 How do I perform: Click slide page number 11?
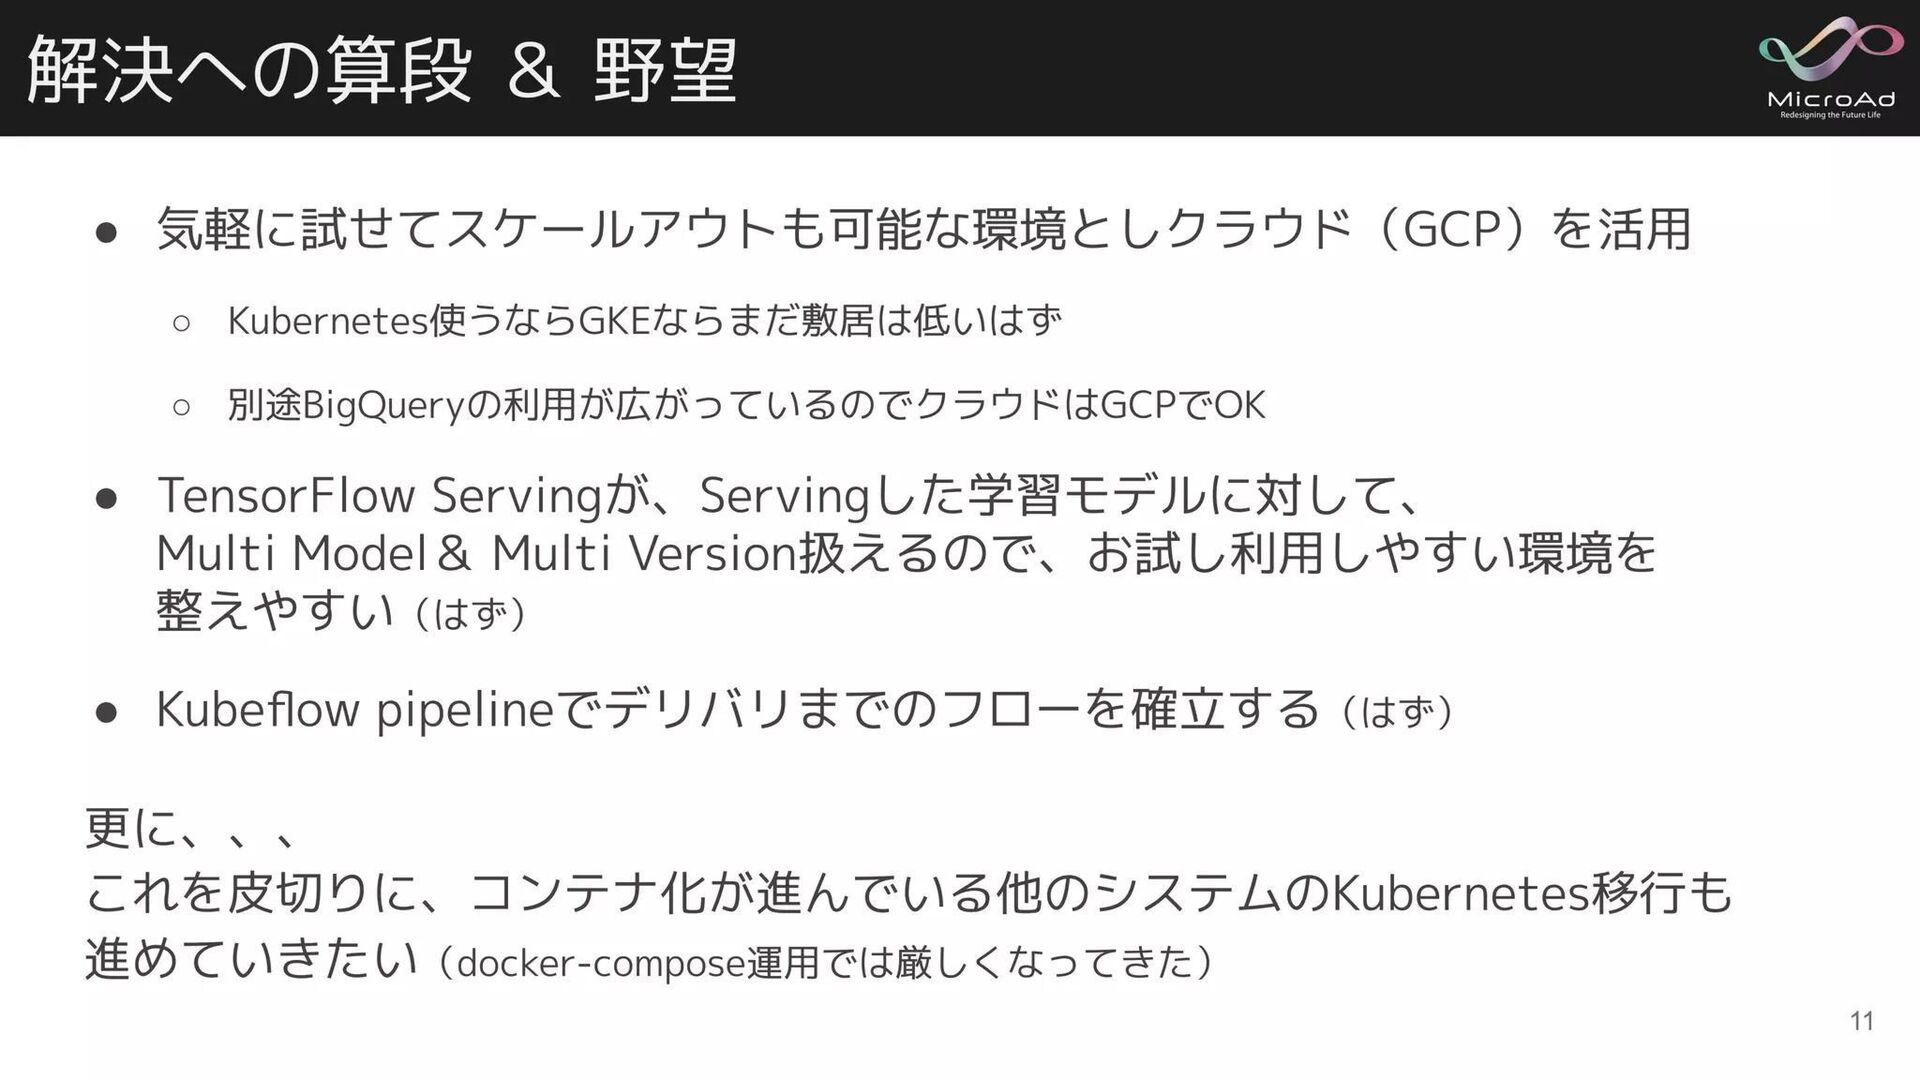1861,1021
